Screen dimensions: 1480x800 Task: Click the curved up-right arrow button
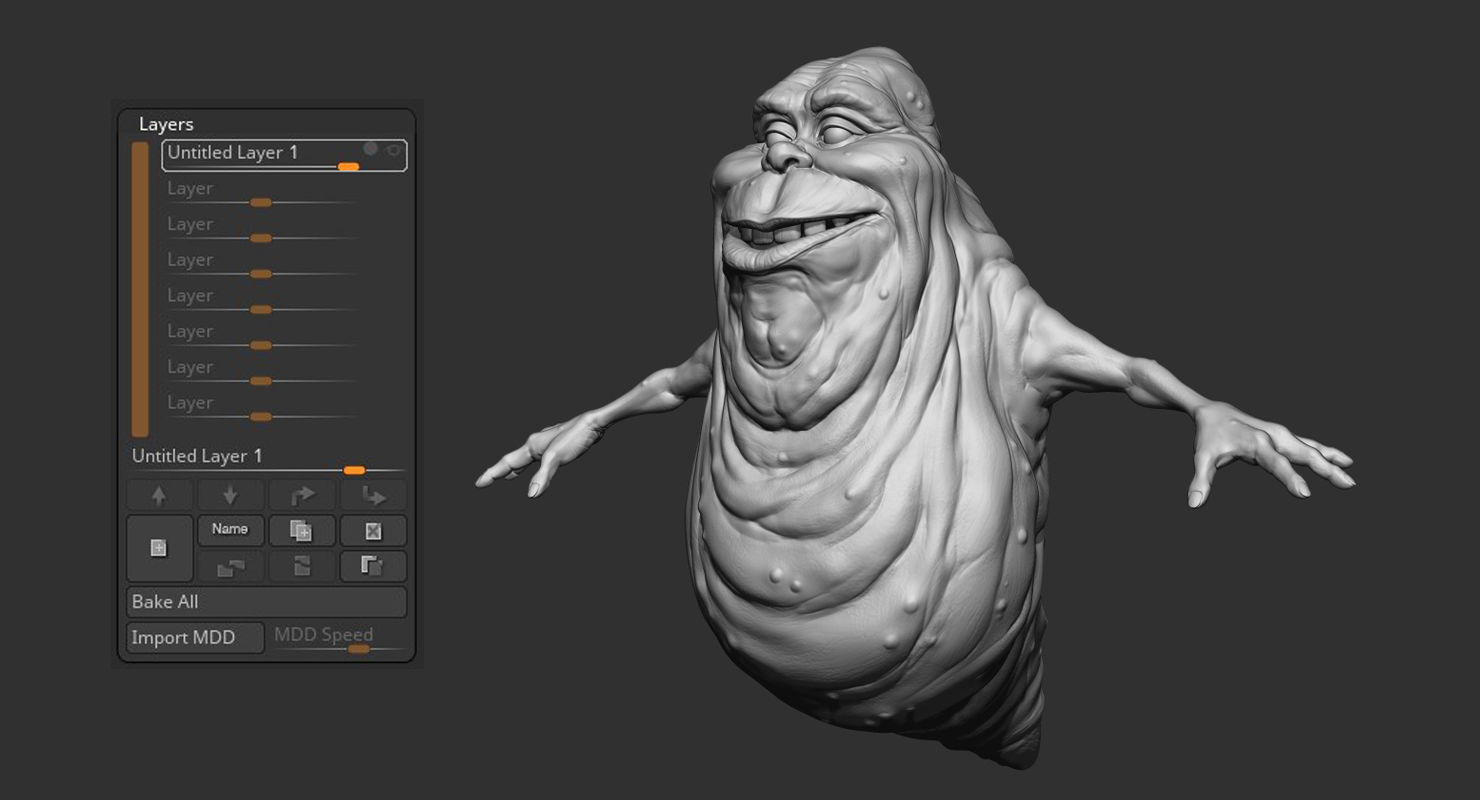[302, 495]
